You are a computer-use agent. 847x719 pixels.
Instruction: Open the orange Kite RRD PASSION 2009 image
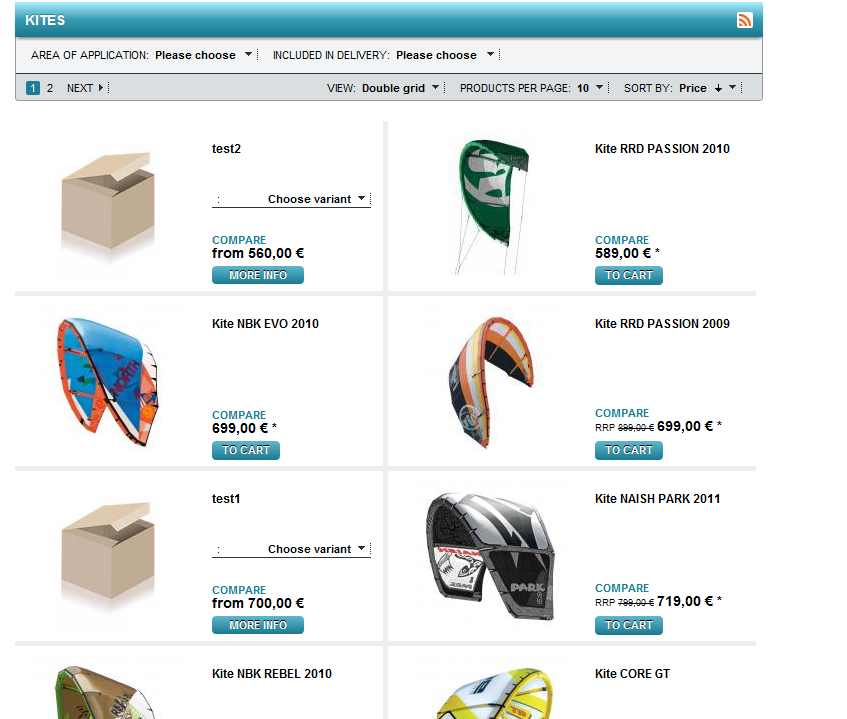(x=490, y=382)
